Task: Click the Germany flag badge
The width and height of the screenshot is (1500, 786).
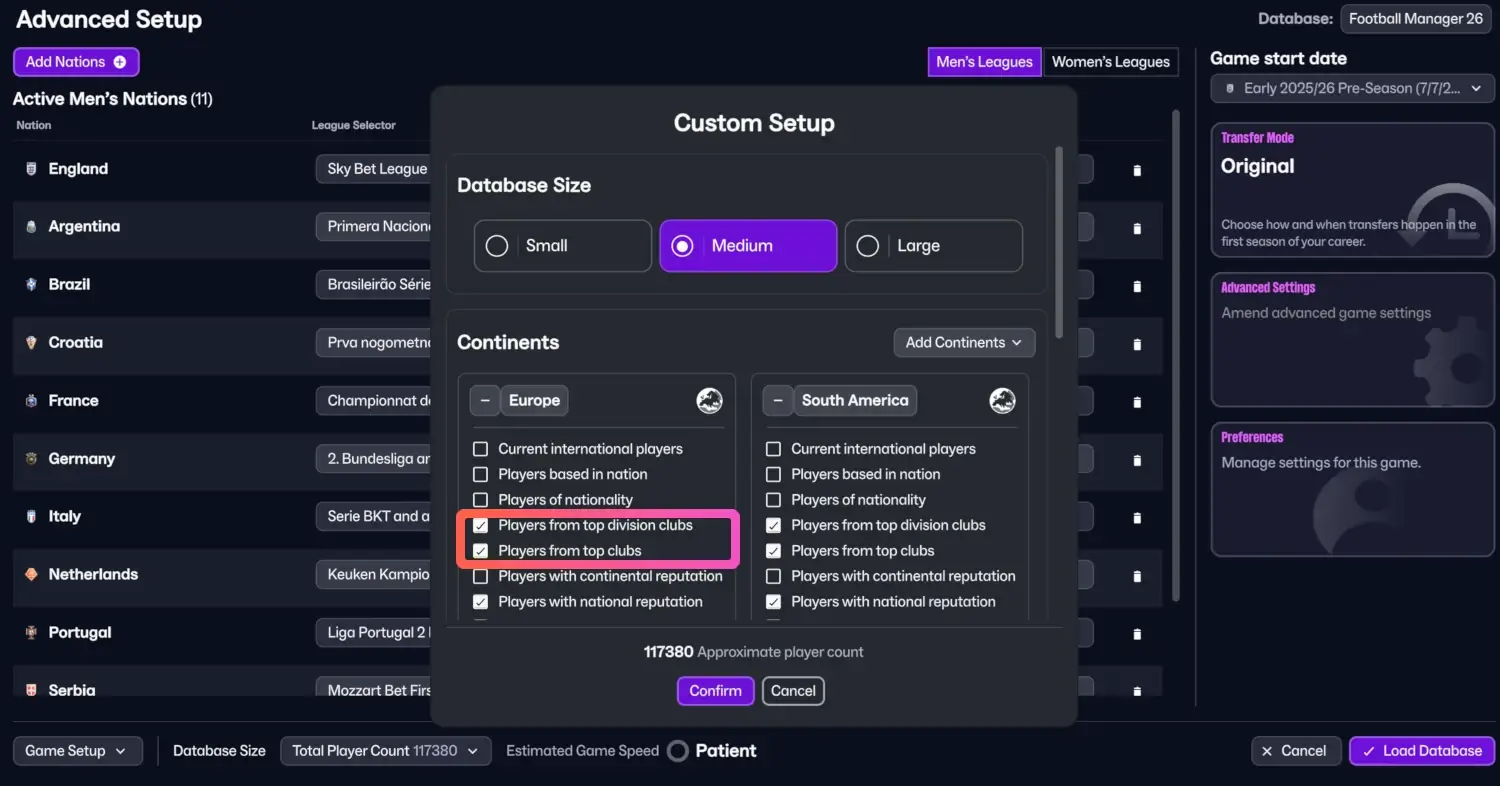Action: (31, 459)
